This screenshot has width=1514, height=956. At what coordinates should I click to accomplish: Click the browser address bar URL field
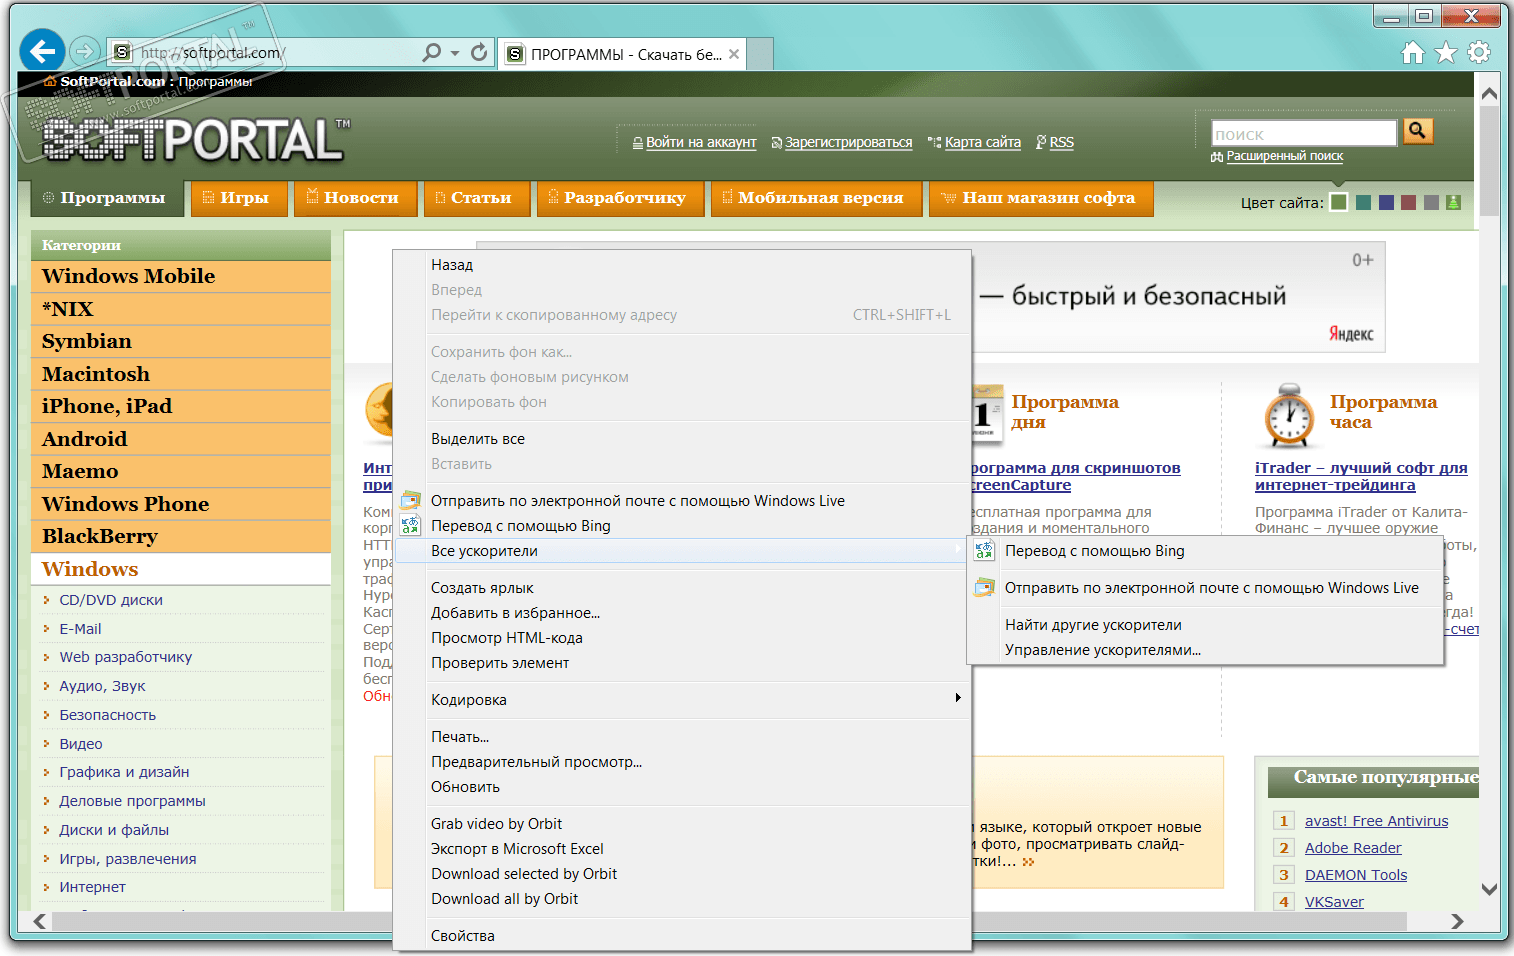point(275,52)
